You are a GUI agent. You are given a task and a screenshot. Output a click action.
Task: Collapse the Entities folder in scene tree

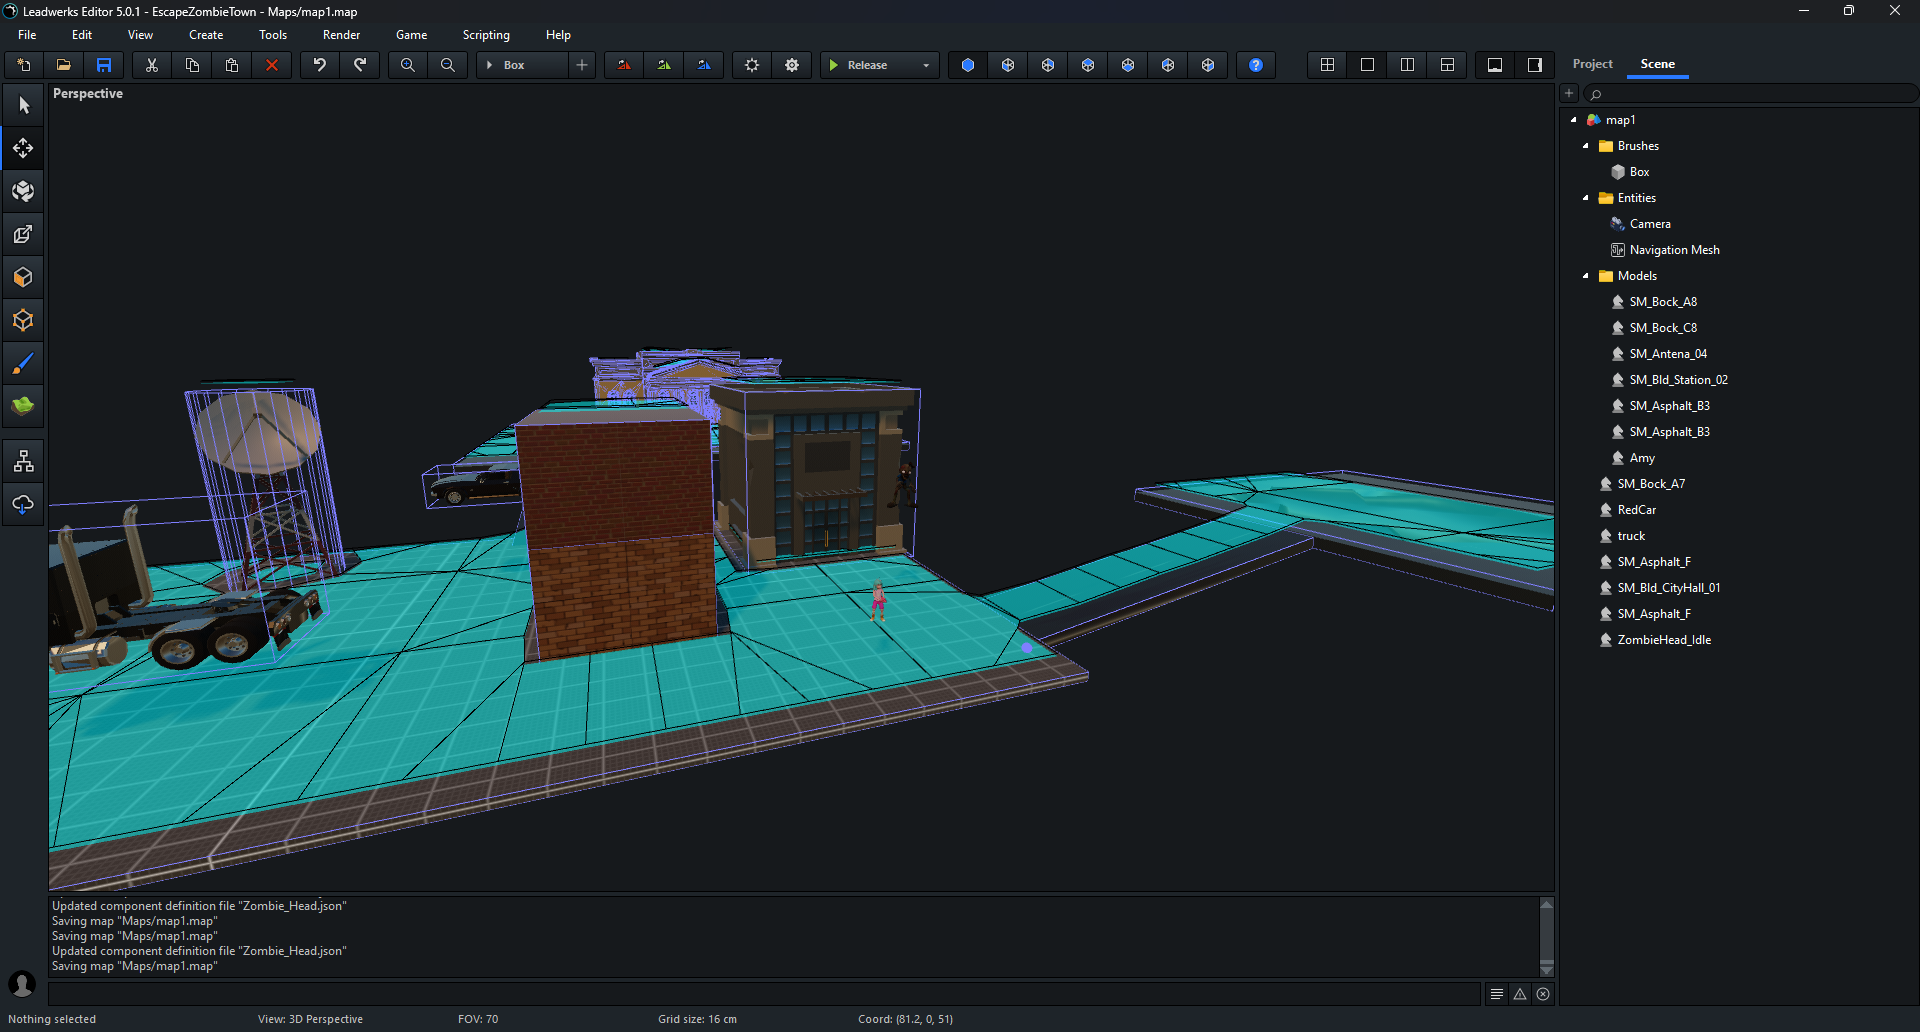click(1586, 198)
